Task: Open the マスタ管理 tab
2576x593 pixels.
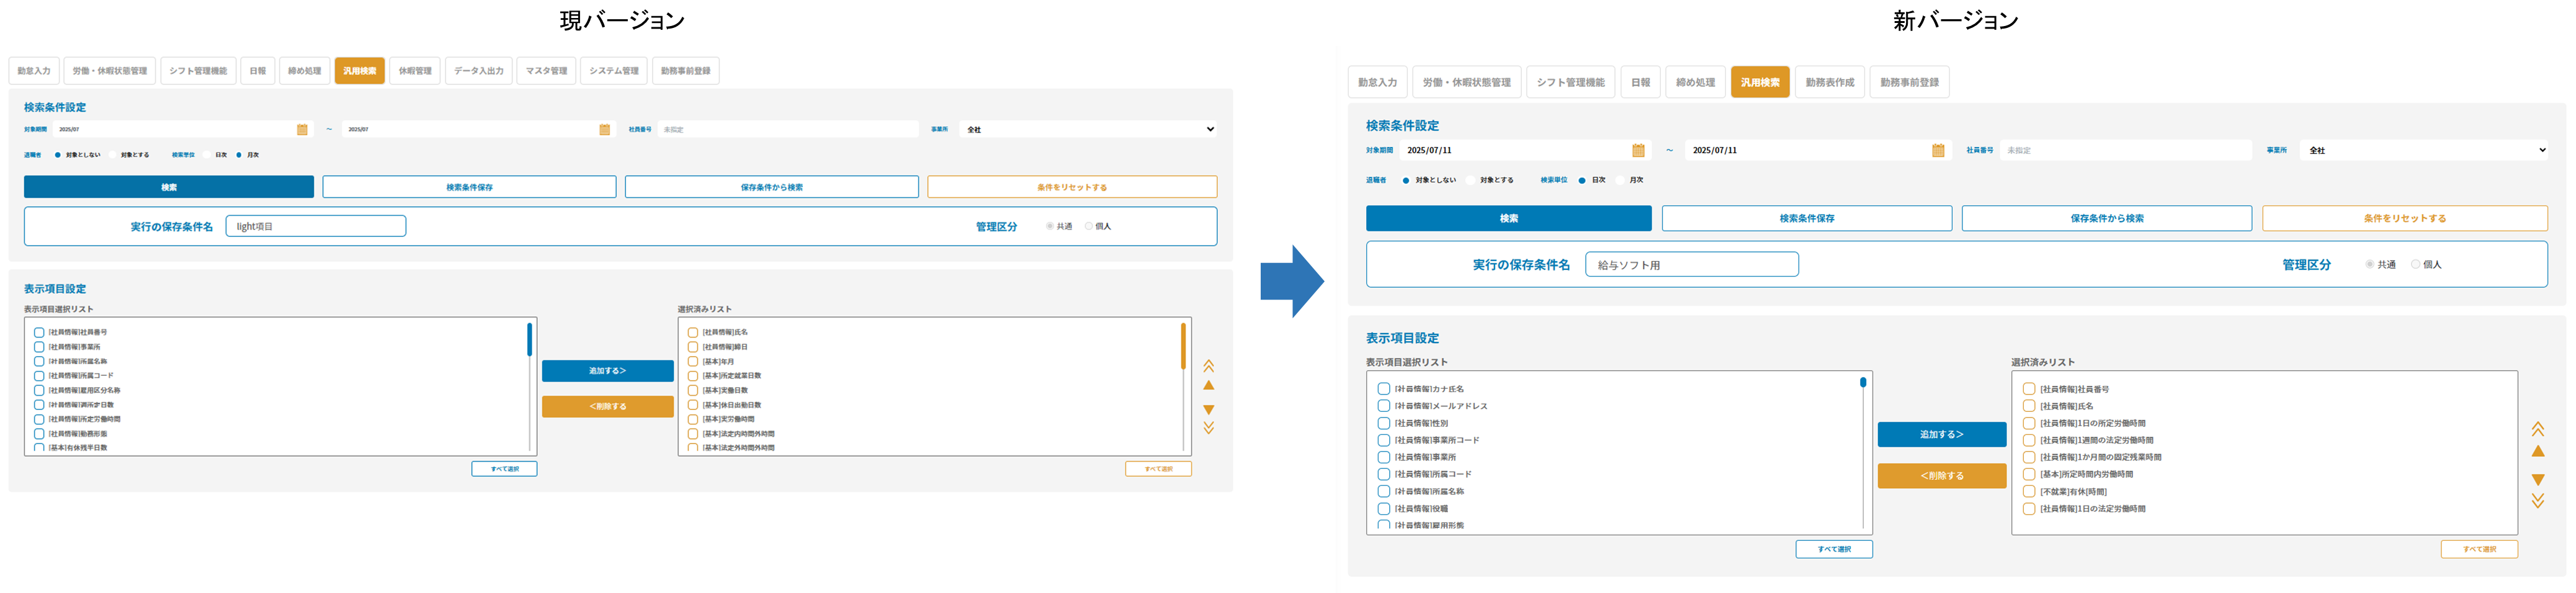Action: (x=547, y=71)
